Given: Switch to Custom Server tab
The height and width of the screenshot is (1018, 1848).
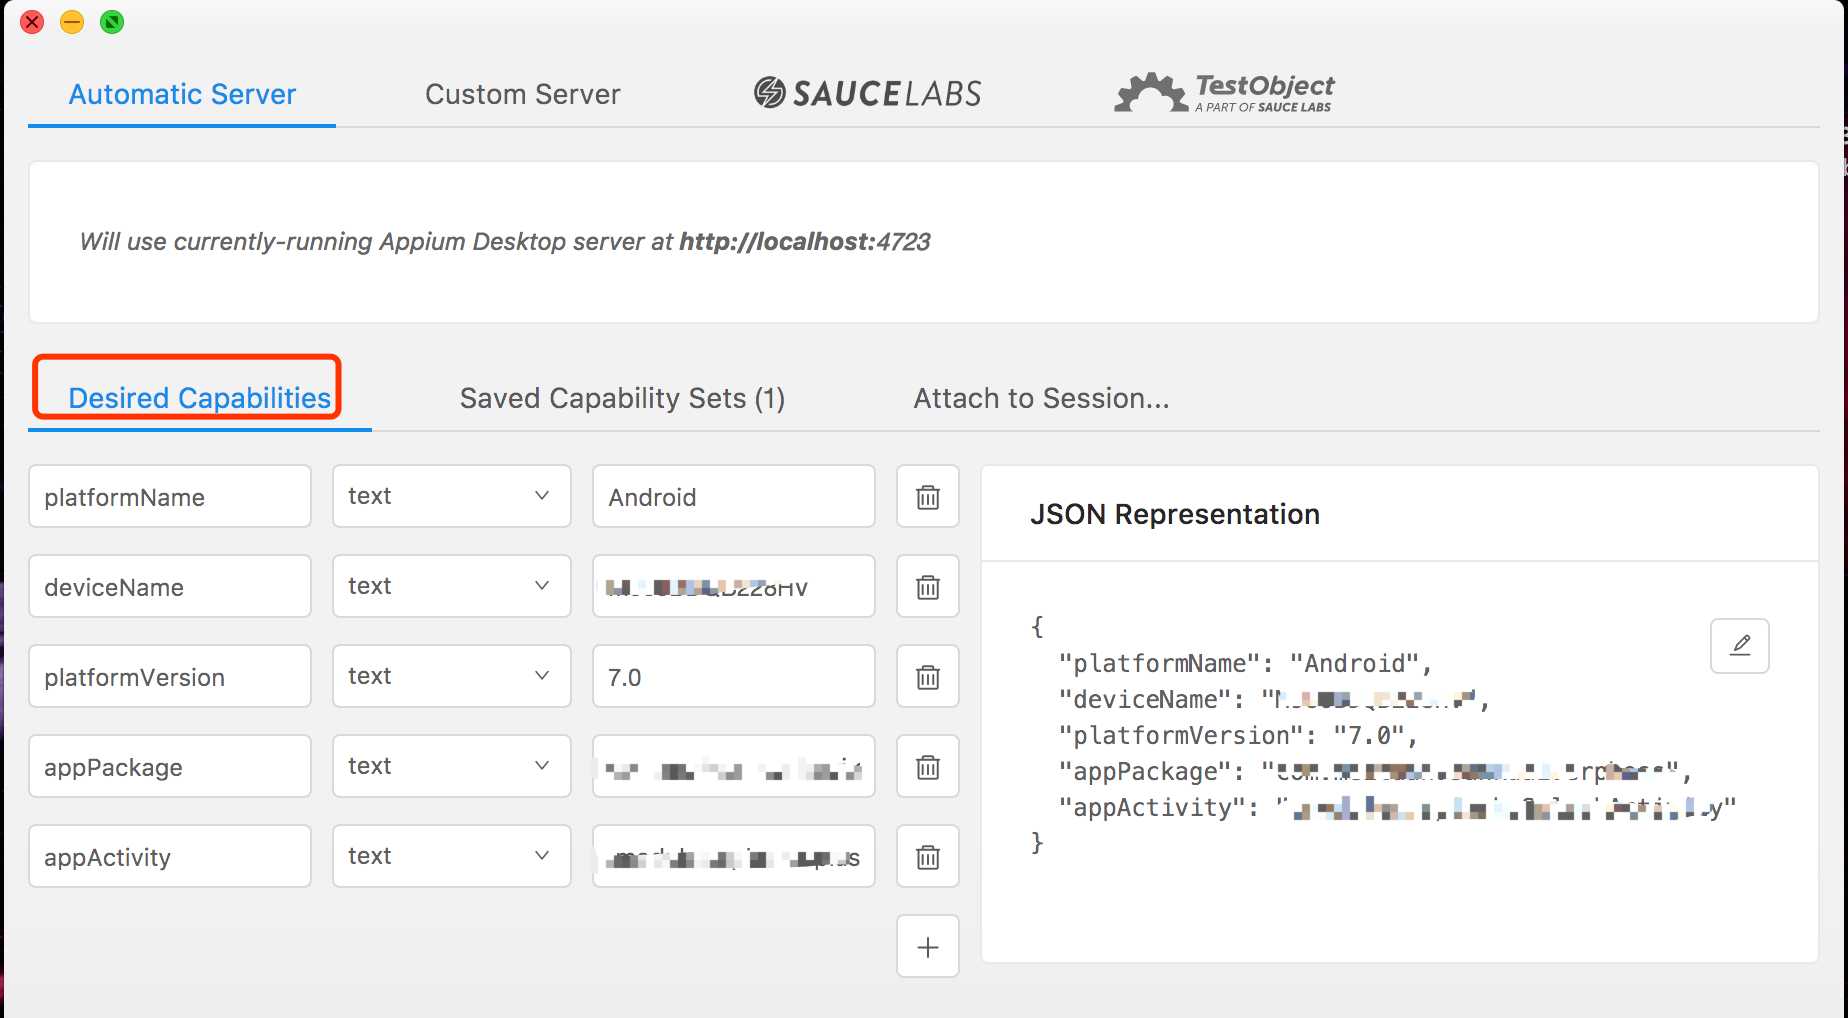Looking at the screenshot, I should coord(523,94).
